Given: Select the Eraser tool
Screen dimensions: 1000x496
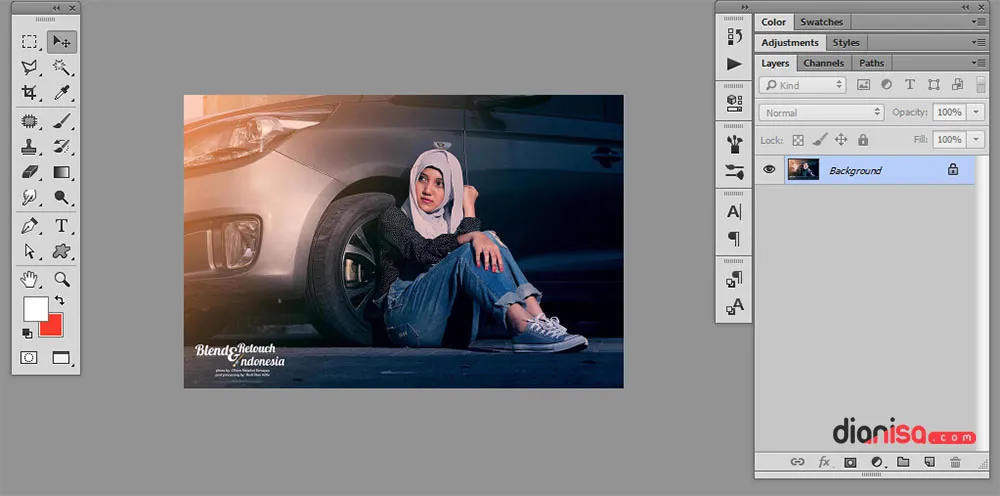Looking at the screenshot, I should click(29, 172).
